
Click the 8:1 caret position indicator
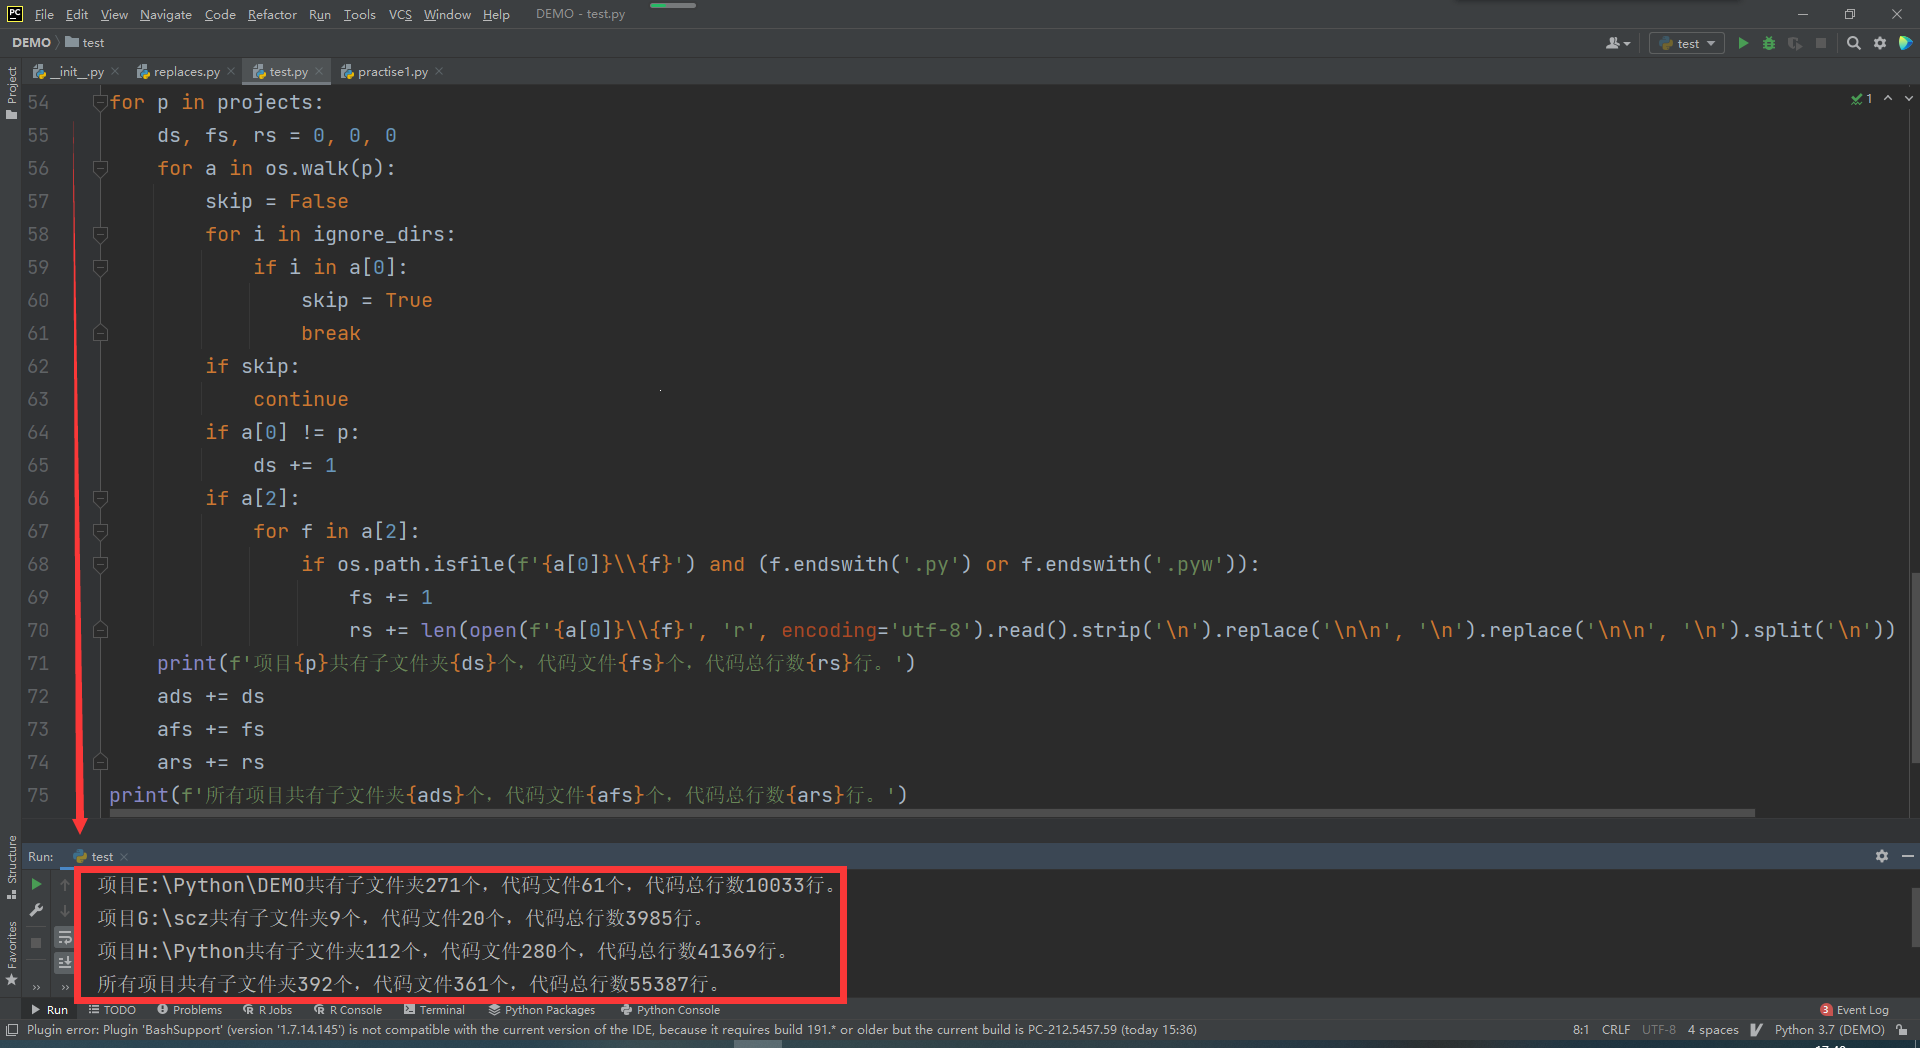click(x=1580, y=1029)
